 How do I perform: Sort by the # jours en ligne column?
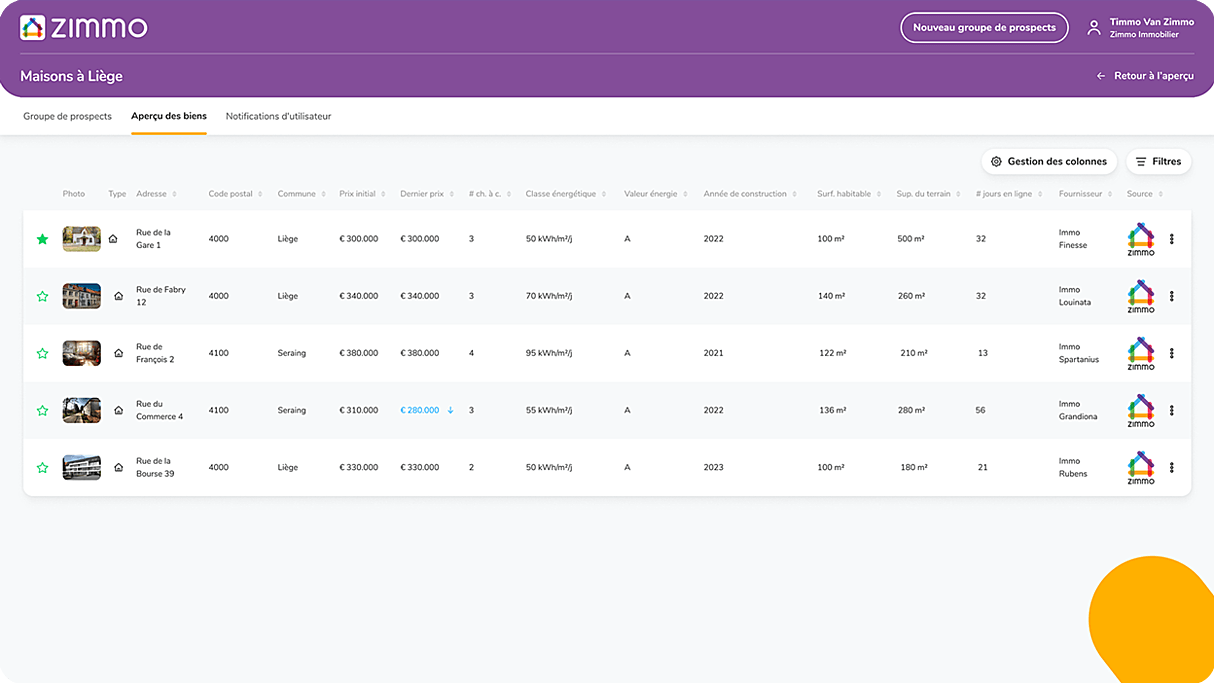pyautogui.click(x=1010, y=194)
